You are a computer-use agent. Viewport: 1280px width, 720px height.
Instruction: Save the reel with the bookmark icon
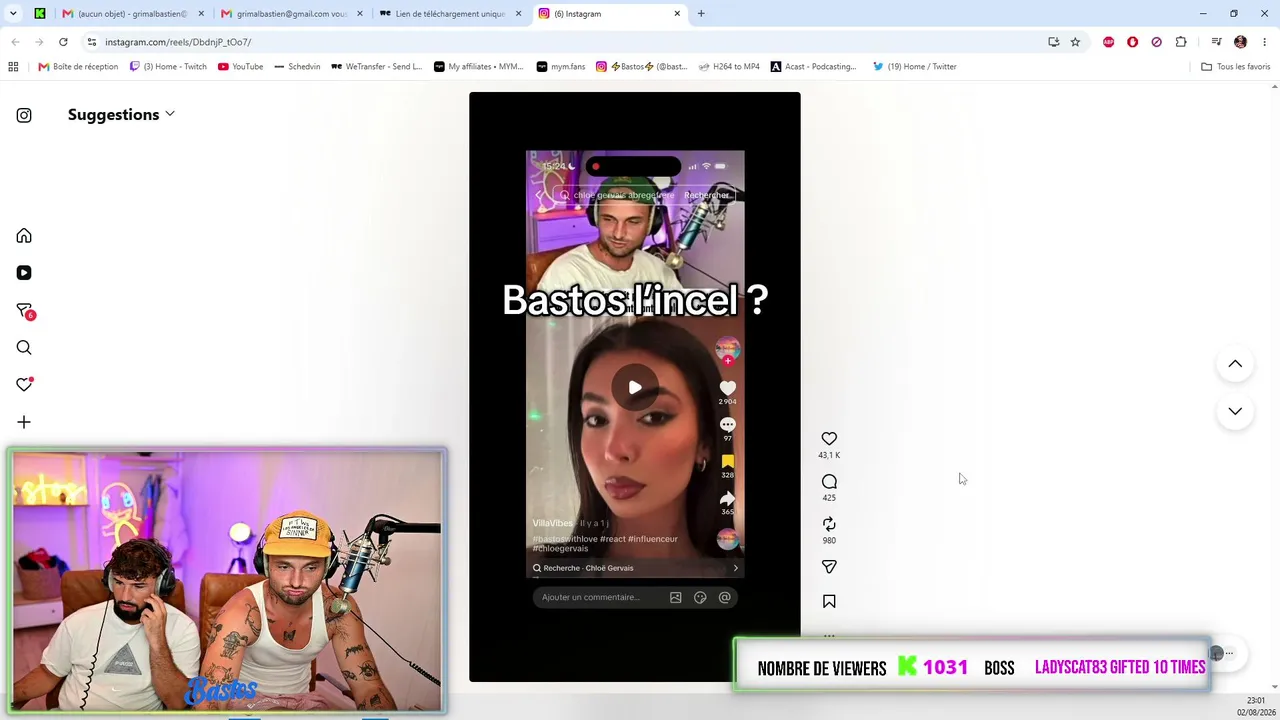tap(829, 601)
